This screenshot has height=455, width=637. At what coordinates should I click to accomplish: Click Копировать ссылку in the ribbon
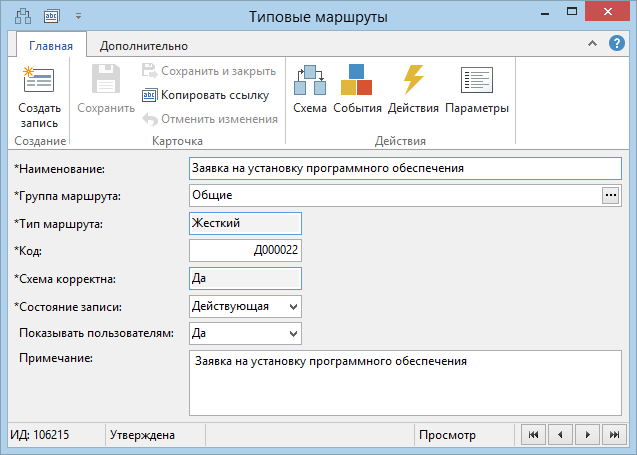tap(206, 95)
